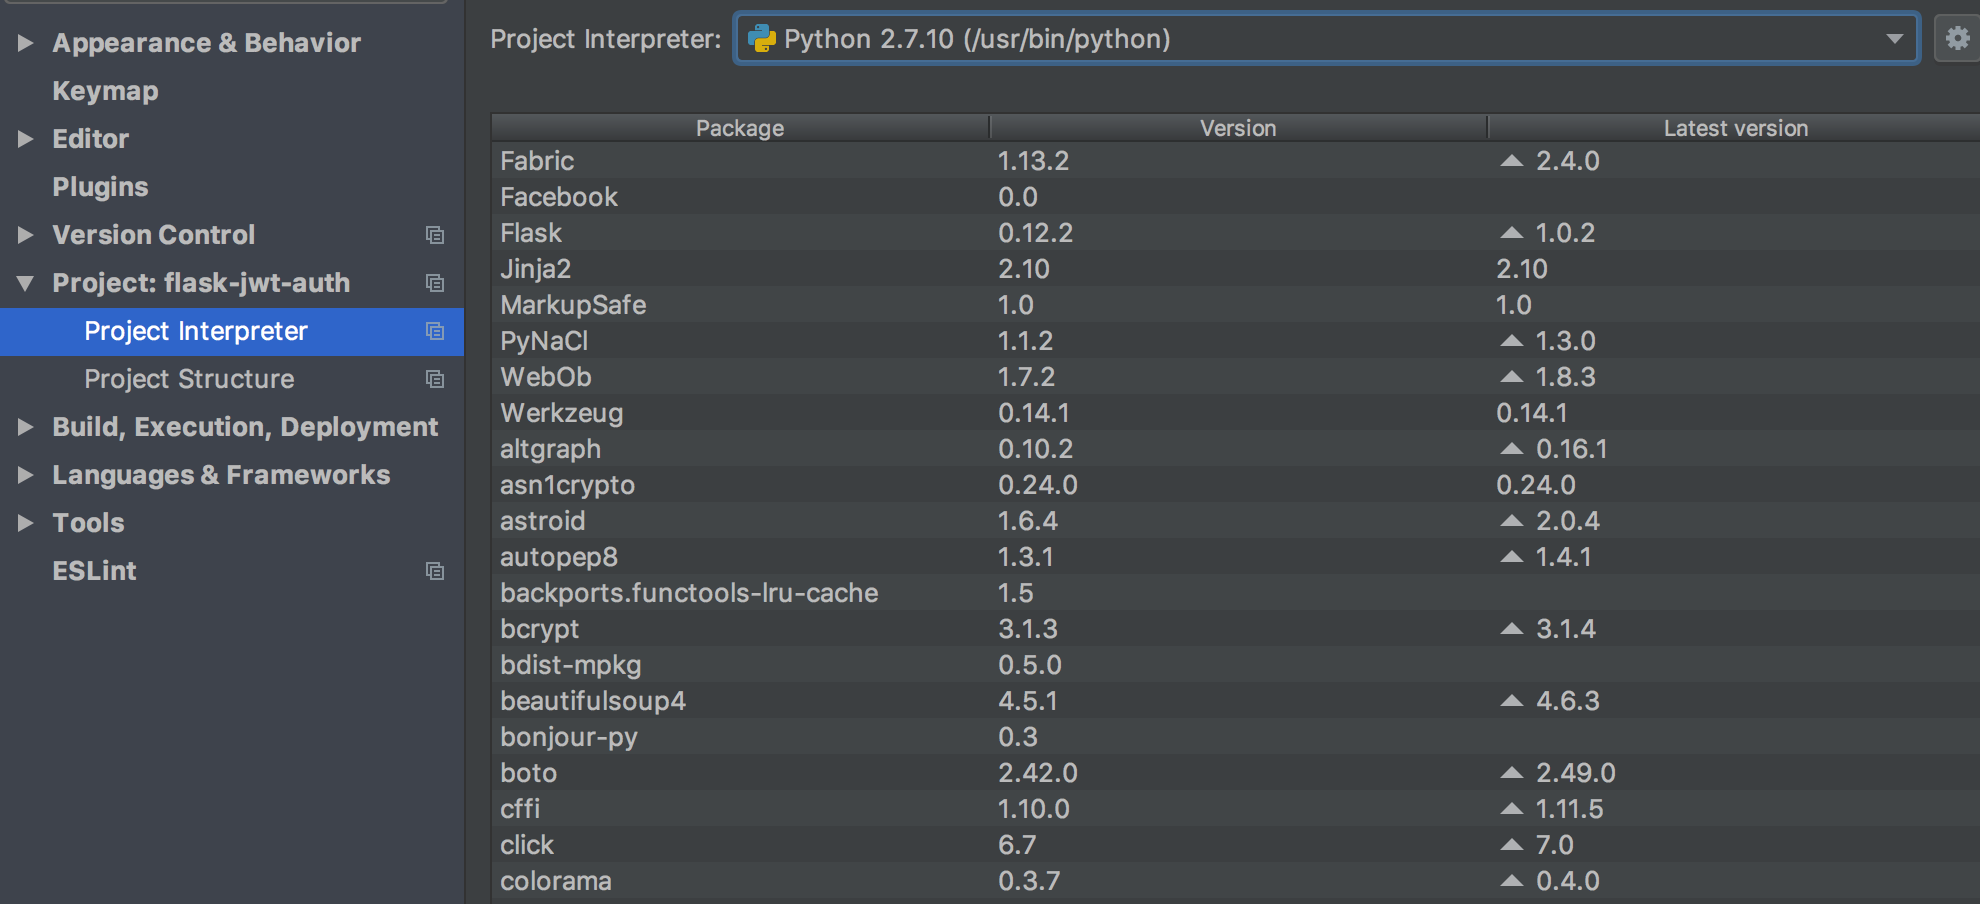1980x904 pixels.
Task: Select the WebOb package row
Action: pos(1236,377)
